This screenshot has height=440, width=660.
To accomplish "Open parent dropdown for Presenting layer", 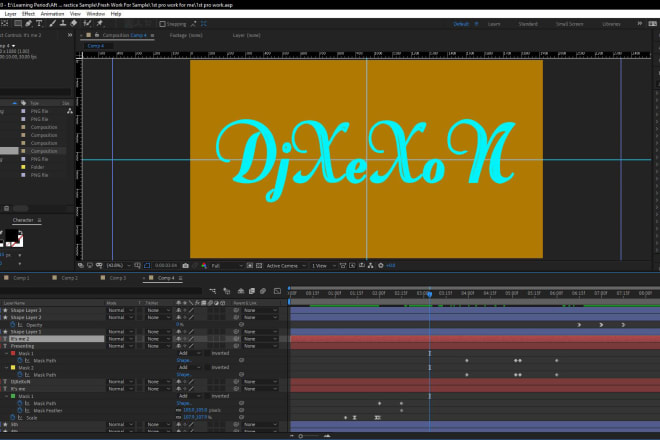I will point(260,346).
